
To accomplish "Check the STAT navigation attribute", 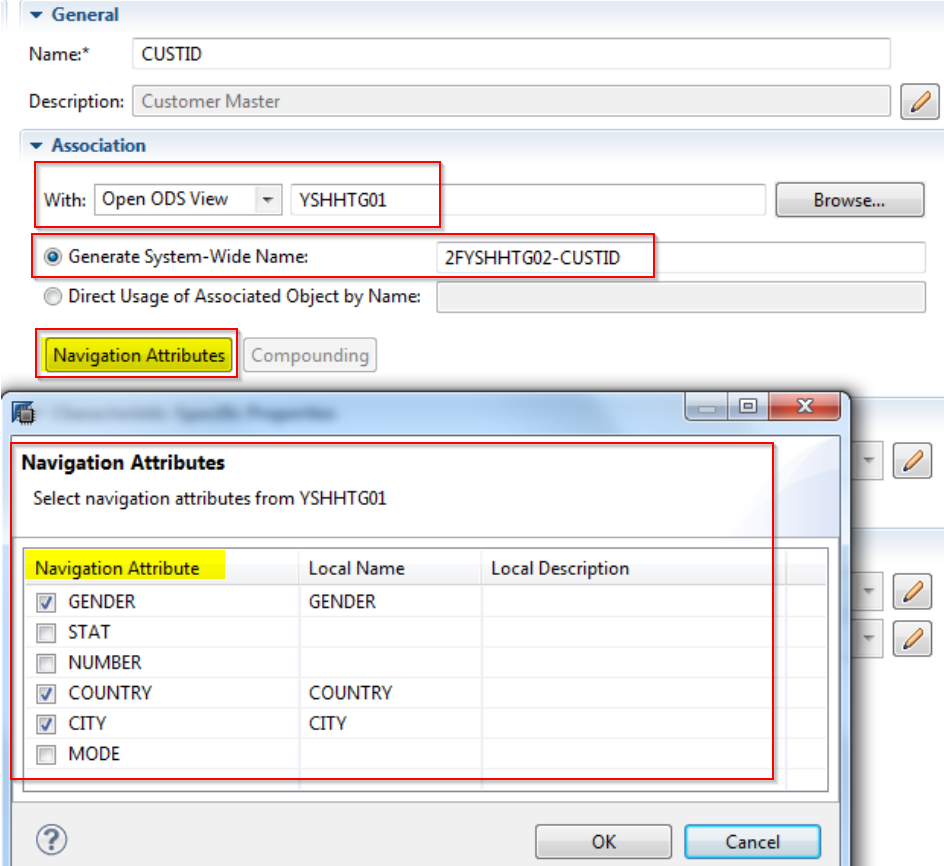I will (x=46, y=633).
